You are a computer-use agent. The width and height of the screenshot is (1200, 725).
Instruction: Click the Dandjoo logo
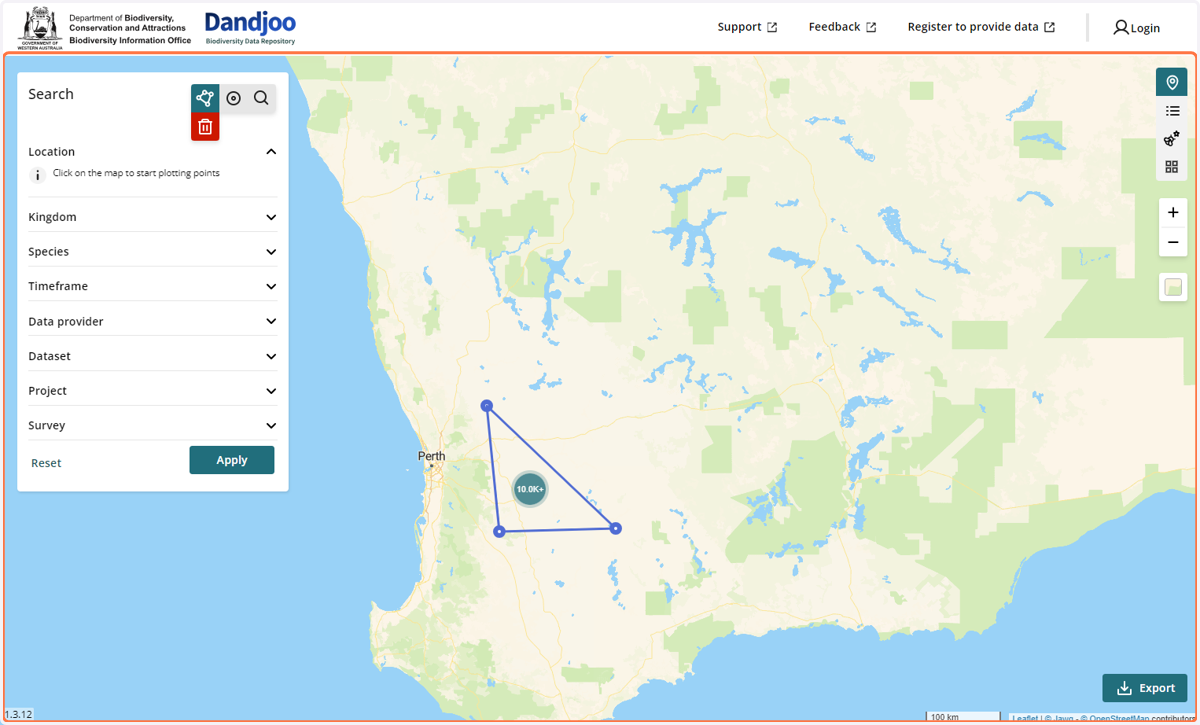click(250, 28)
